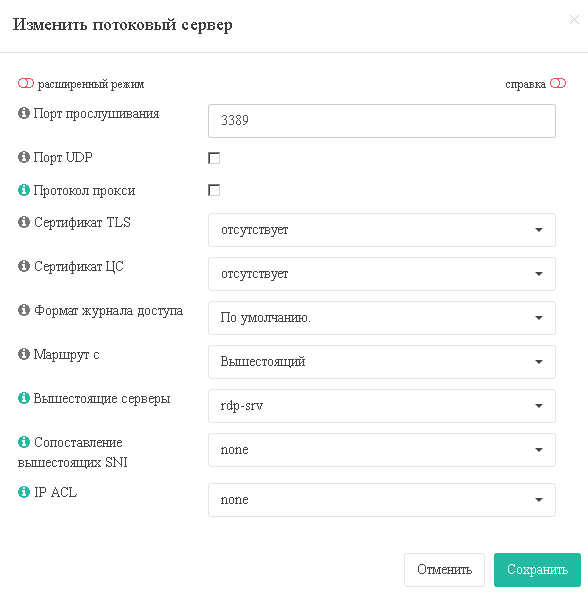588x596 pixels.
Task: Click info icon next to Маршрут с
Action: pos(24,354)
